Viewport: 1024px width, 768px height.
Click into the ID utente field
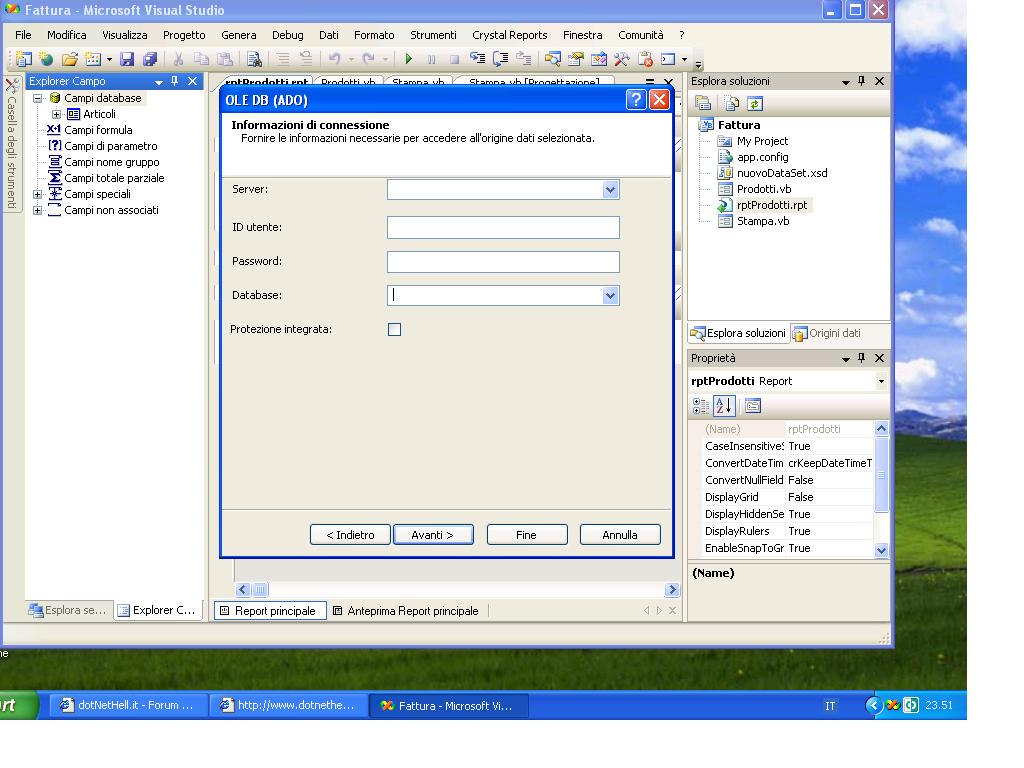(503, 228)
